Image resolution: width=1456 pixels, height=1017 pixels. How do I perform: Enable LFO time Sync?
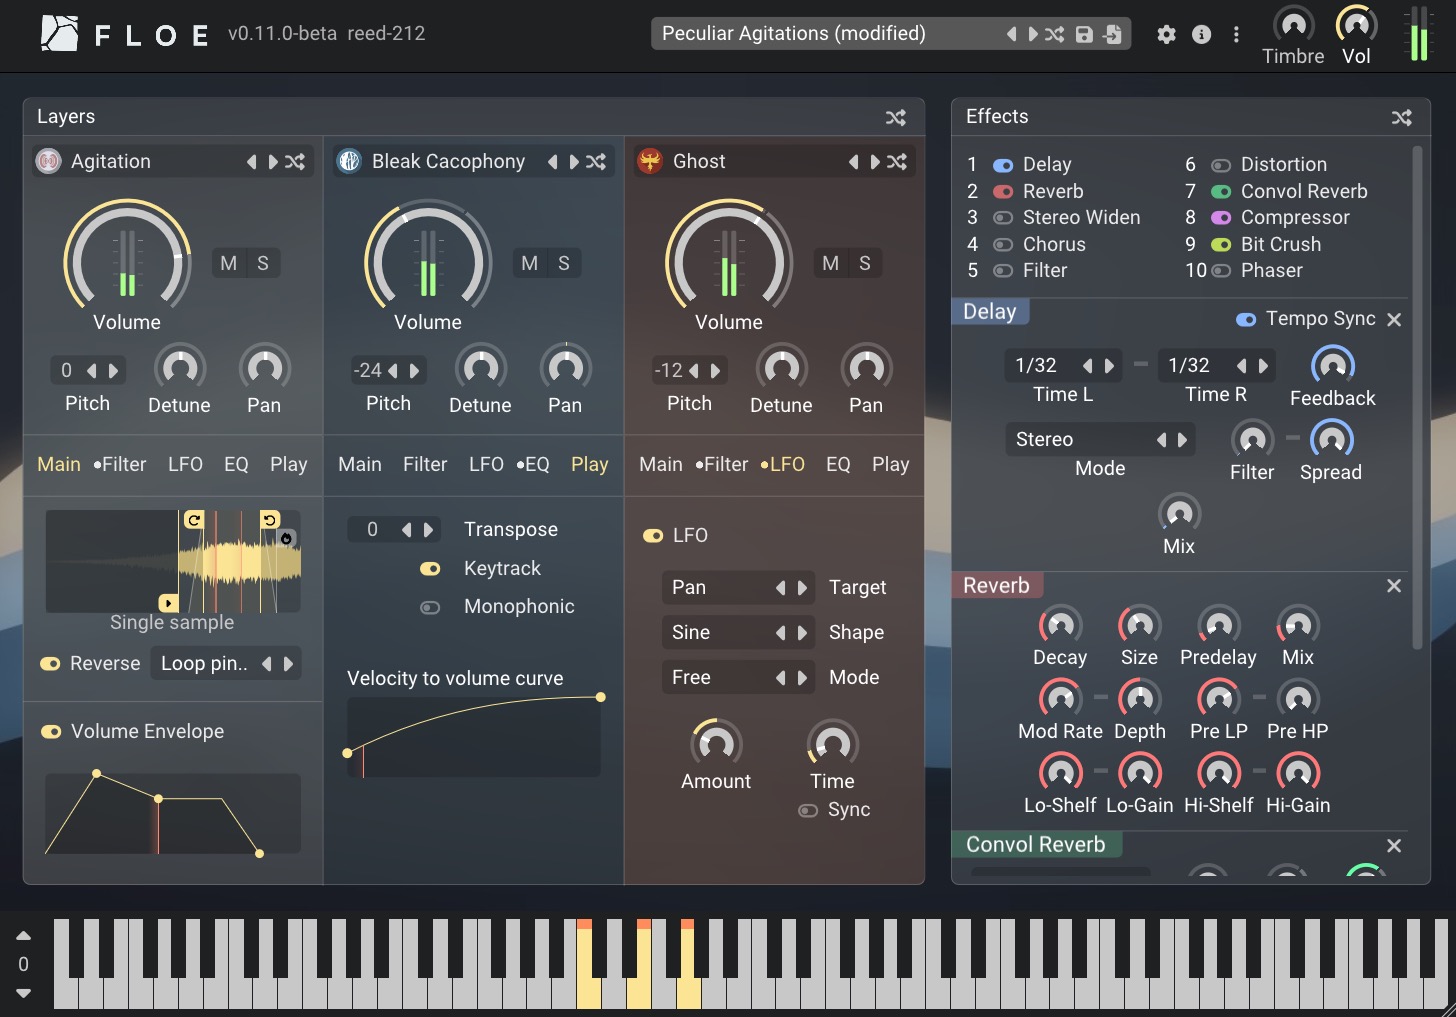pos(808,810)
